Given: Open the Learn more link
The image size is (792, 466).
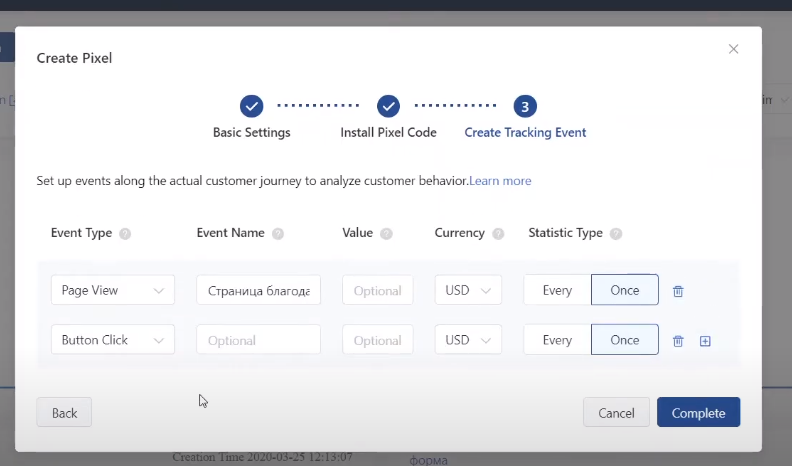Looking at the screenshot, I should coord(500,181).
